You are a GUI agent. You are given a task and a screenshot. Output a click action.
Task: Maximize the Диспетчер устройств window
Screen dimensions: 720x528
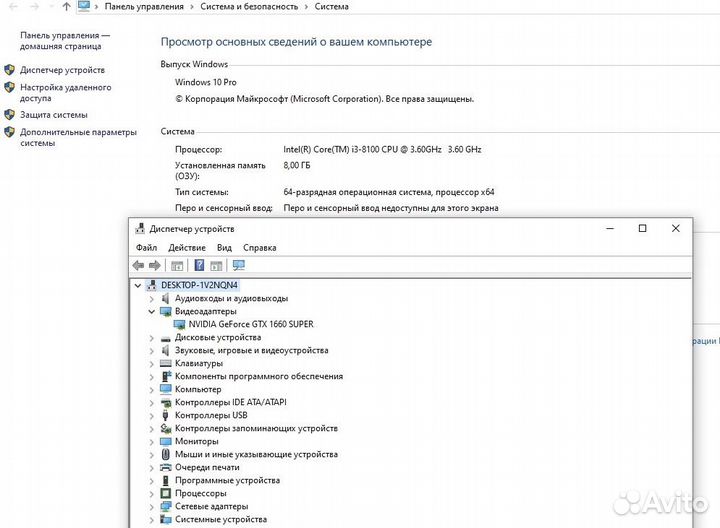642,228
